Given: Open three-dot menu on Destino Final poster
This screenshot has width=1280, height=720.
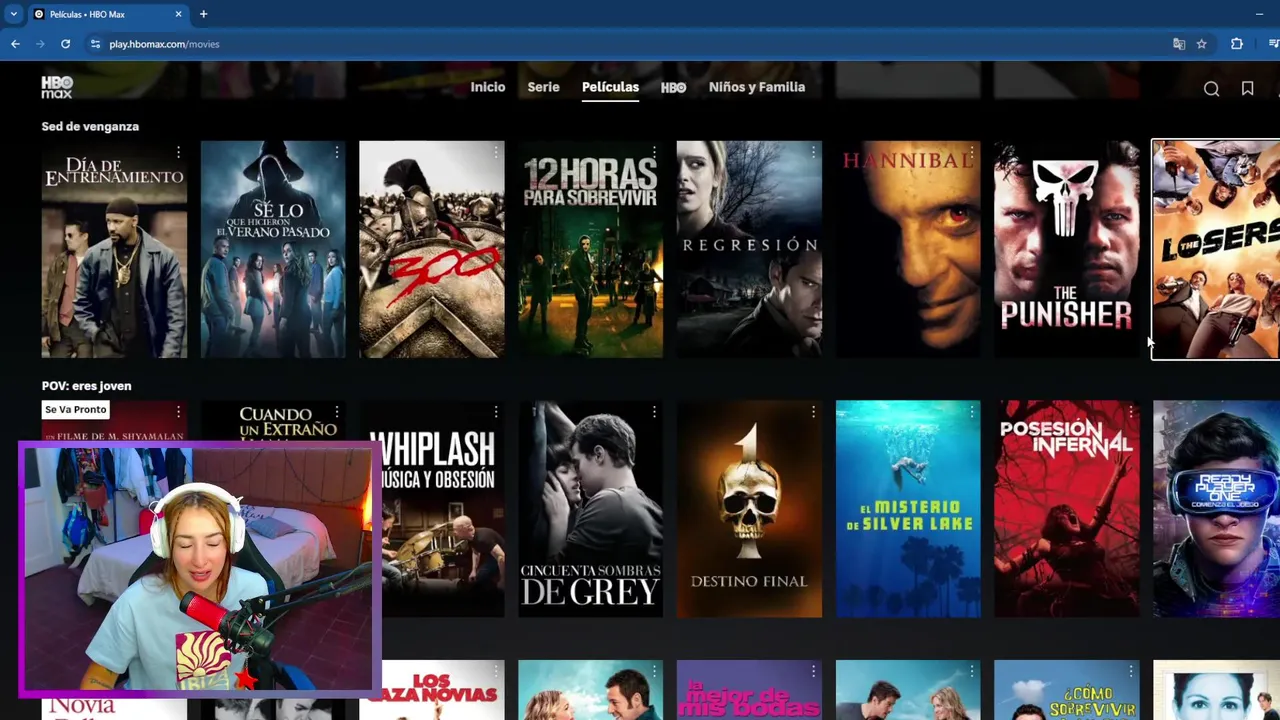Looking at the screenshot, I should click(x=813, y=412).
